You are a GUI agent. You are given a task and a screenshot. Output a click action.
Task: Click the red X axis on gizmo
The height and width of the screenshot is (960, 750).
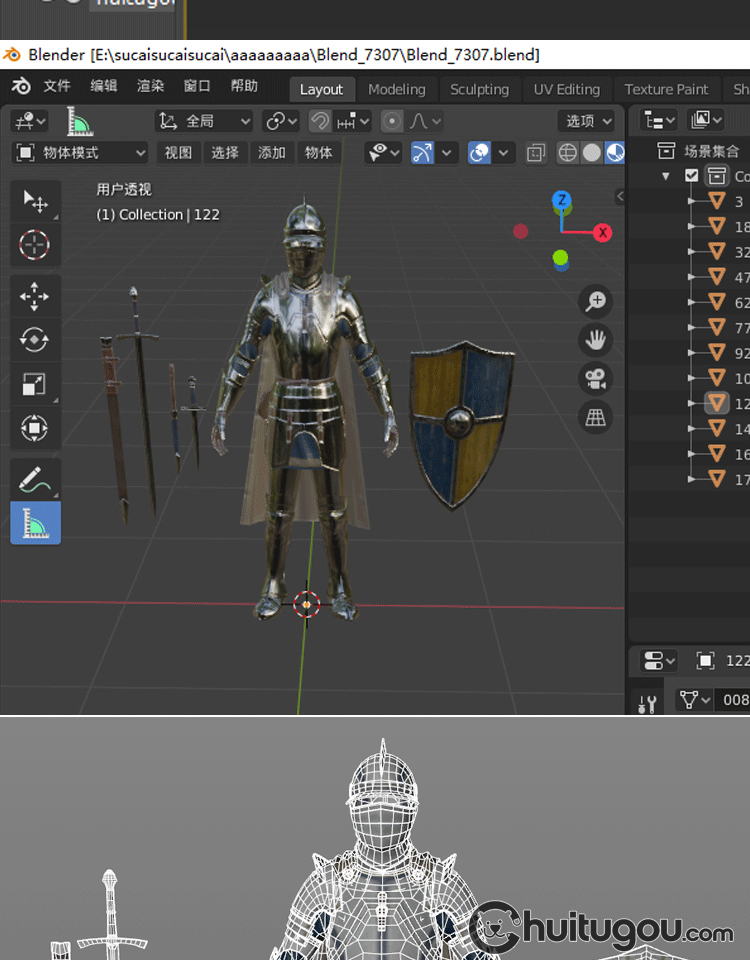(x=602, y=233)
